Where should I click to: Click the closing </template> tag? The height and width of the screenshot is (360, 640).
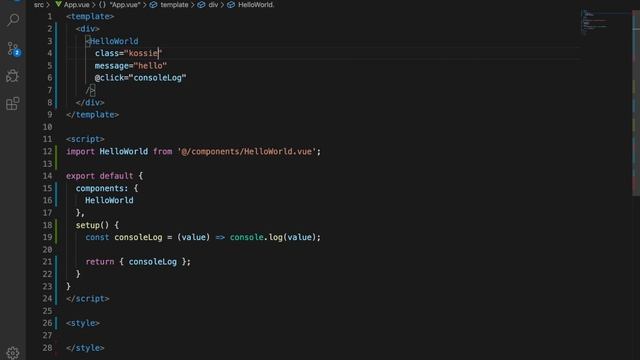point(93,115)
